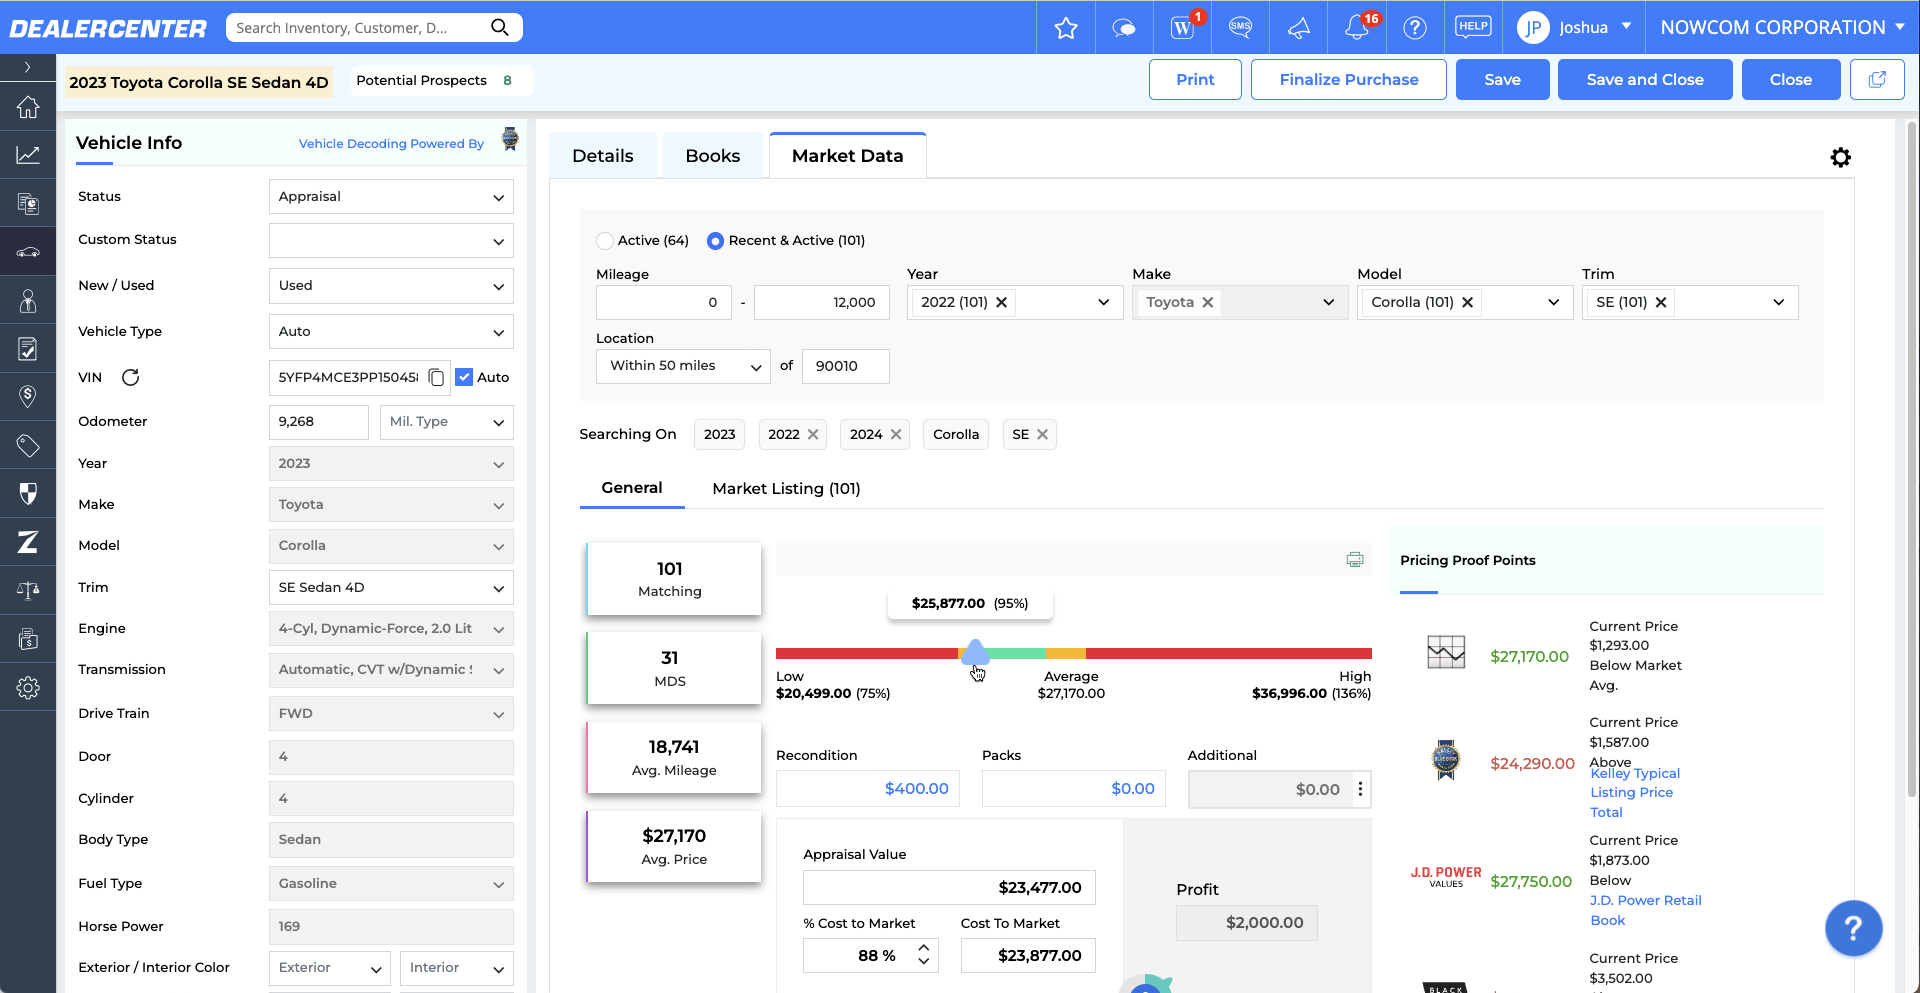This screenshot has height=993, width=1920.
Task: Open the favorites star icon
Action: click(x=1066, y=28)
